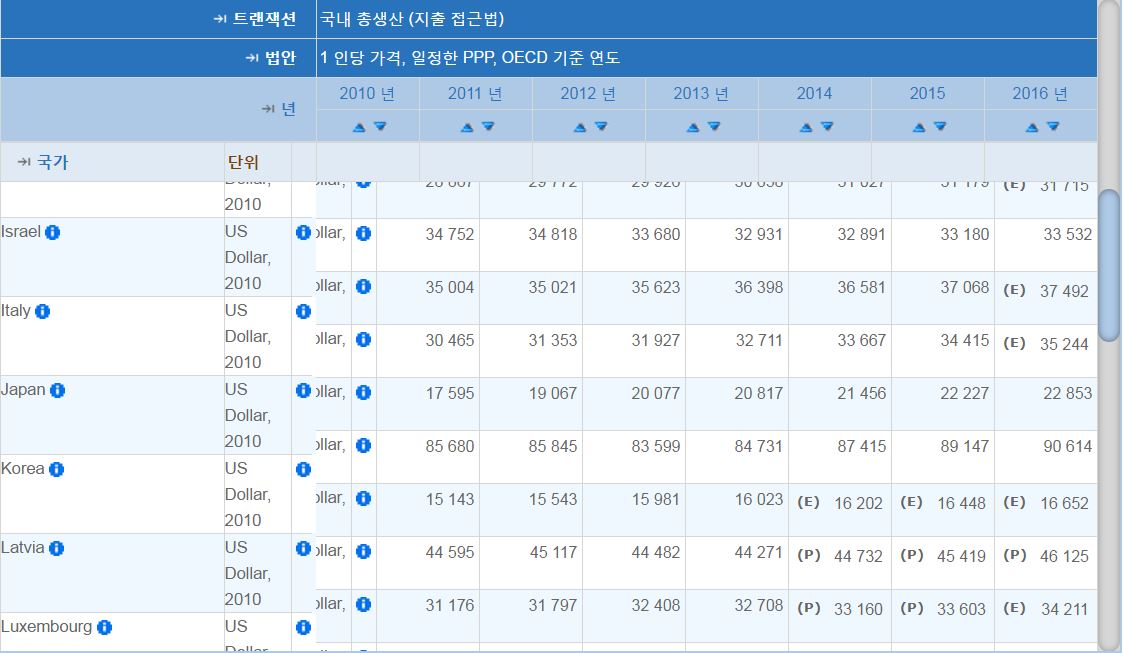Show the unit info icon in the Luxembourg row
The width and height of the screenshot is (1123, 653).
pyautogui.click(x=303, y=627)
